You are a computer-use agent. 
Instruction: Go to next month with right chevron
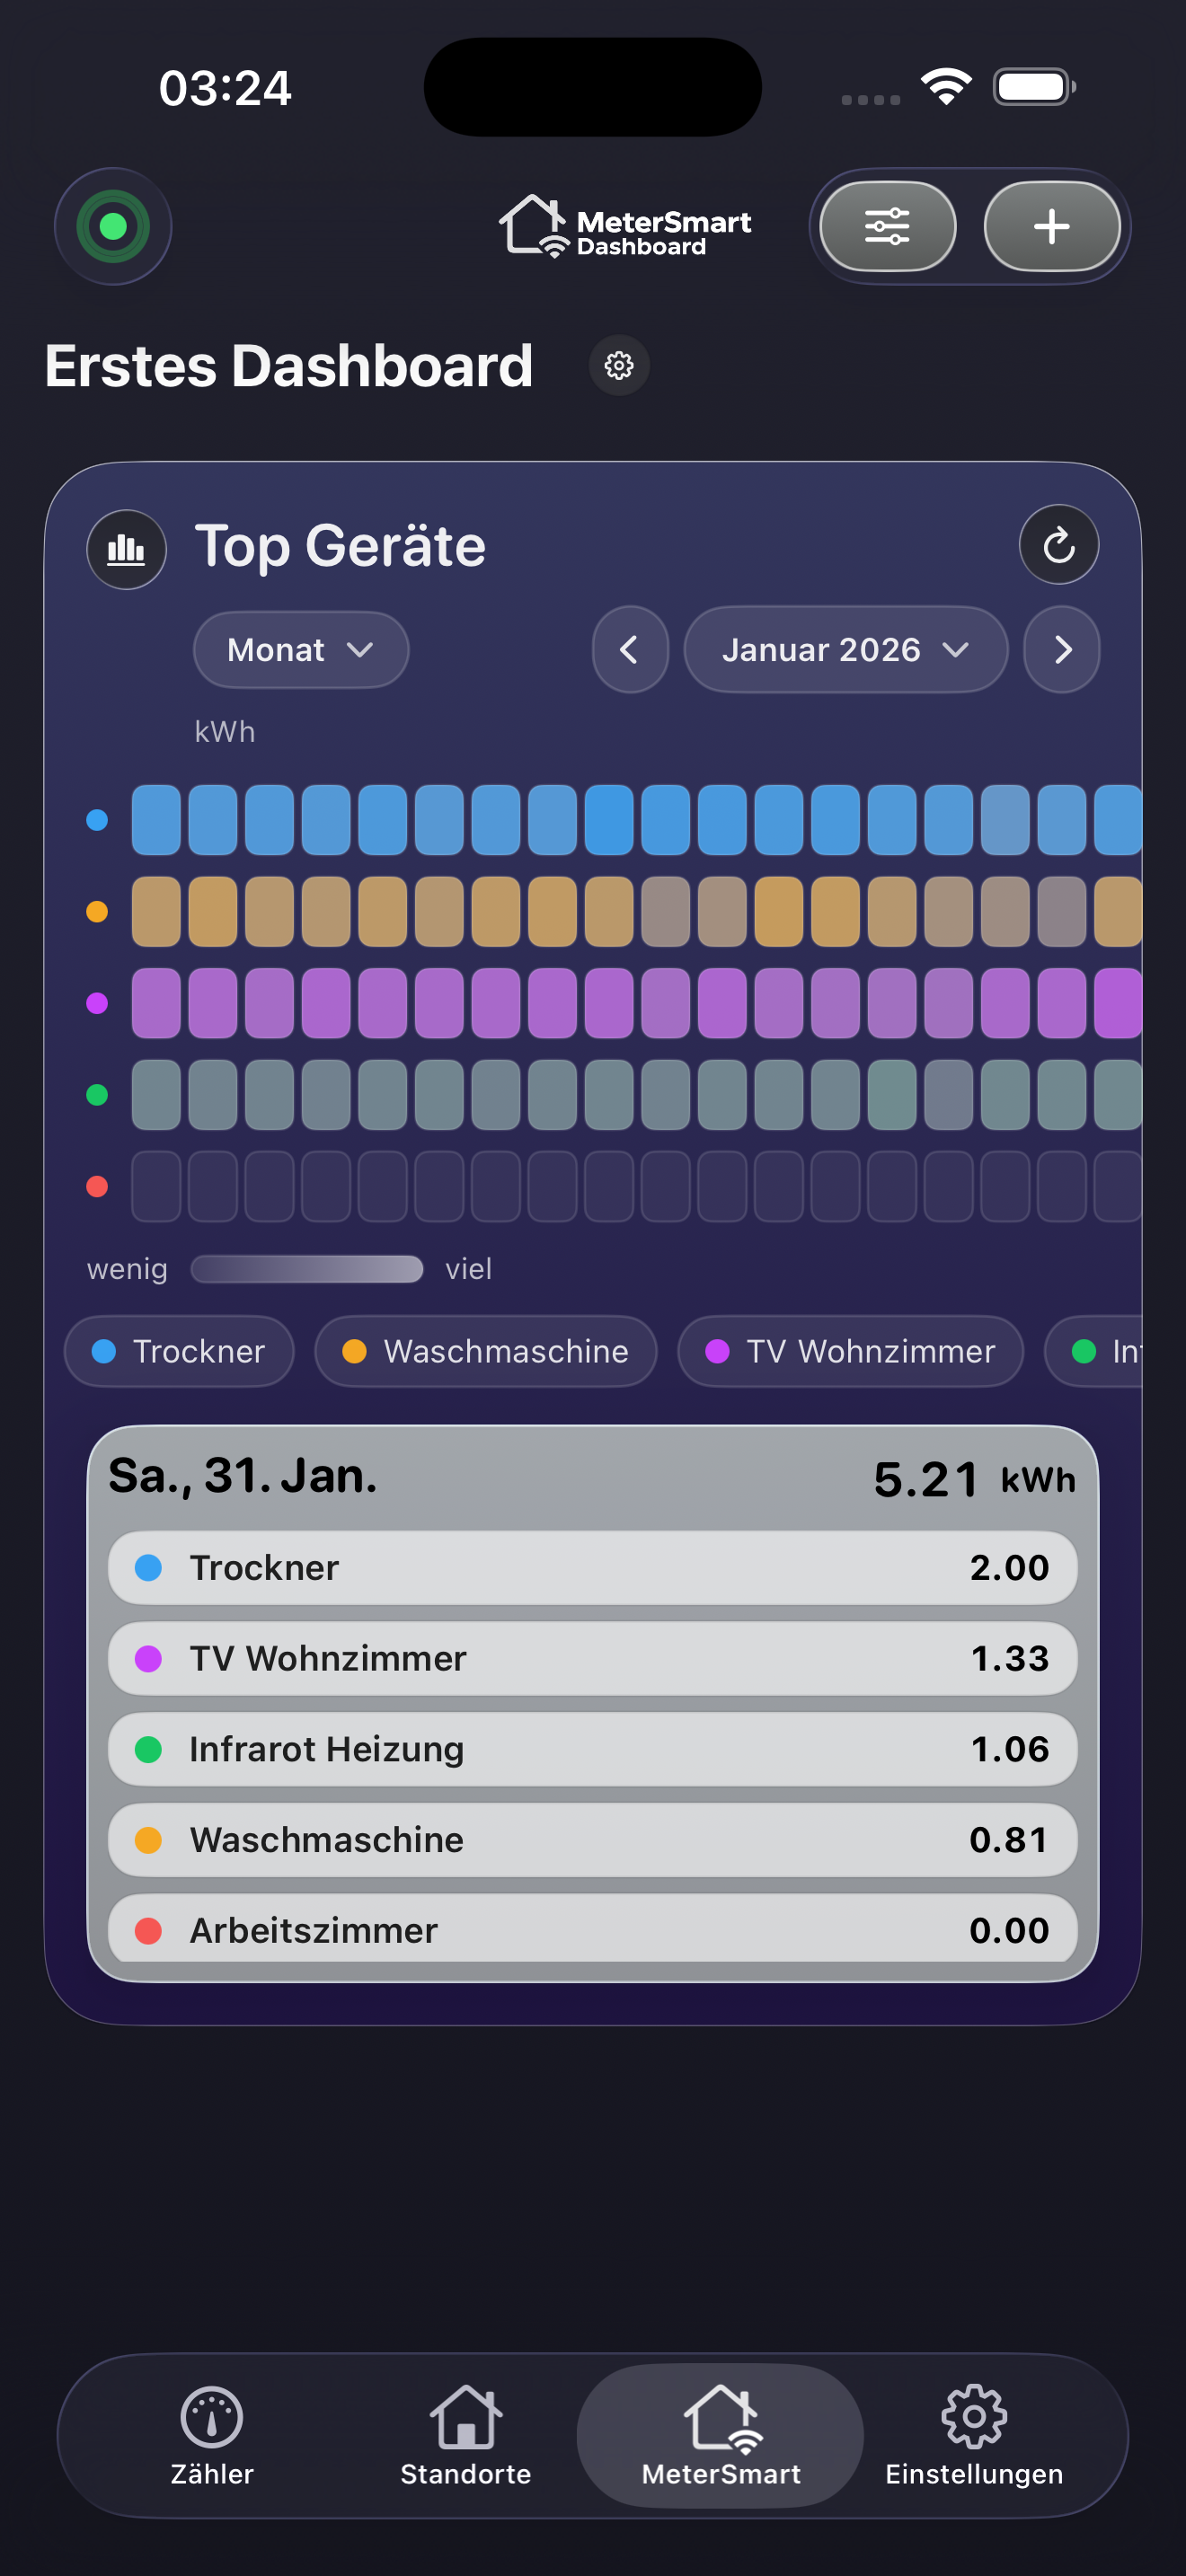(1062, 650)
